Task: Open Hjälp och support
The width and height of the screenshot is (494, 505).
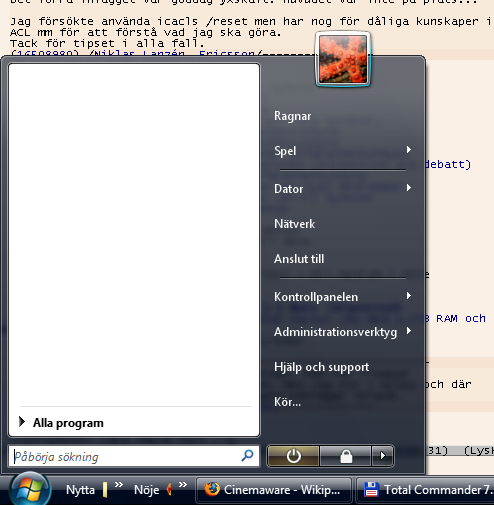Action: pos(321,367)
